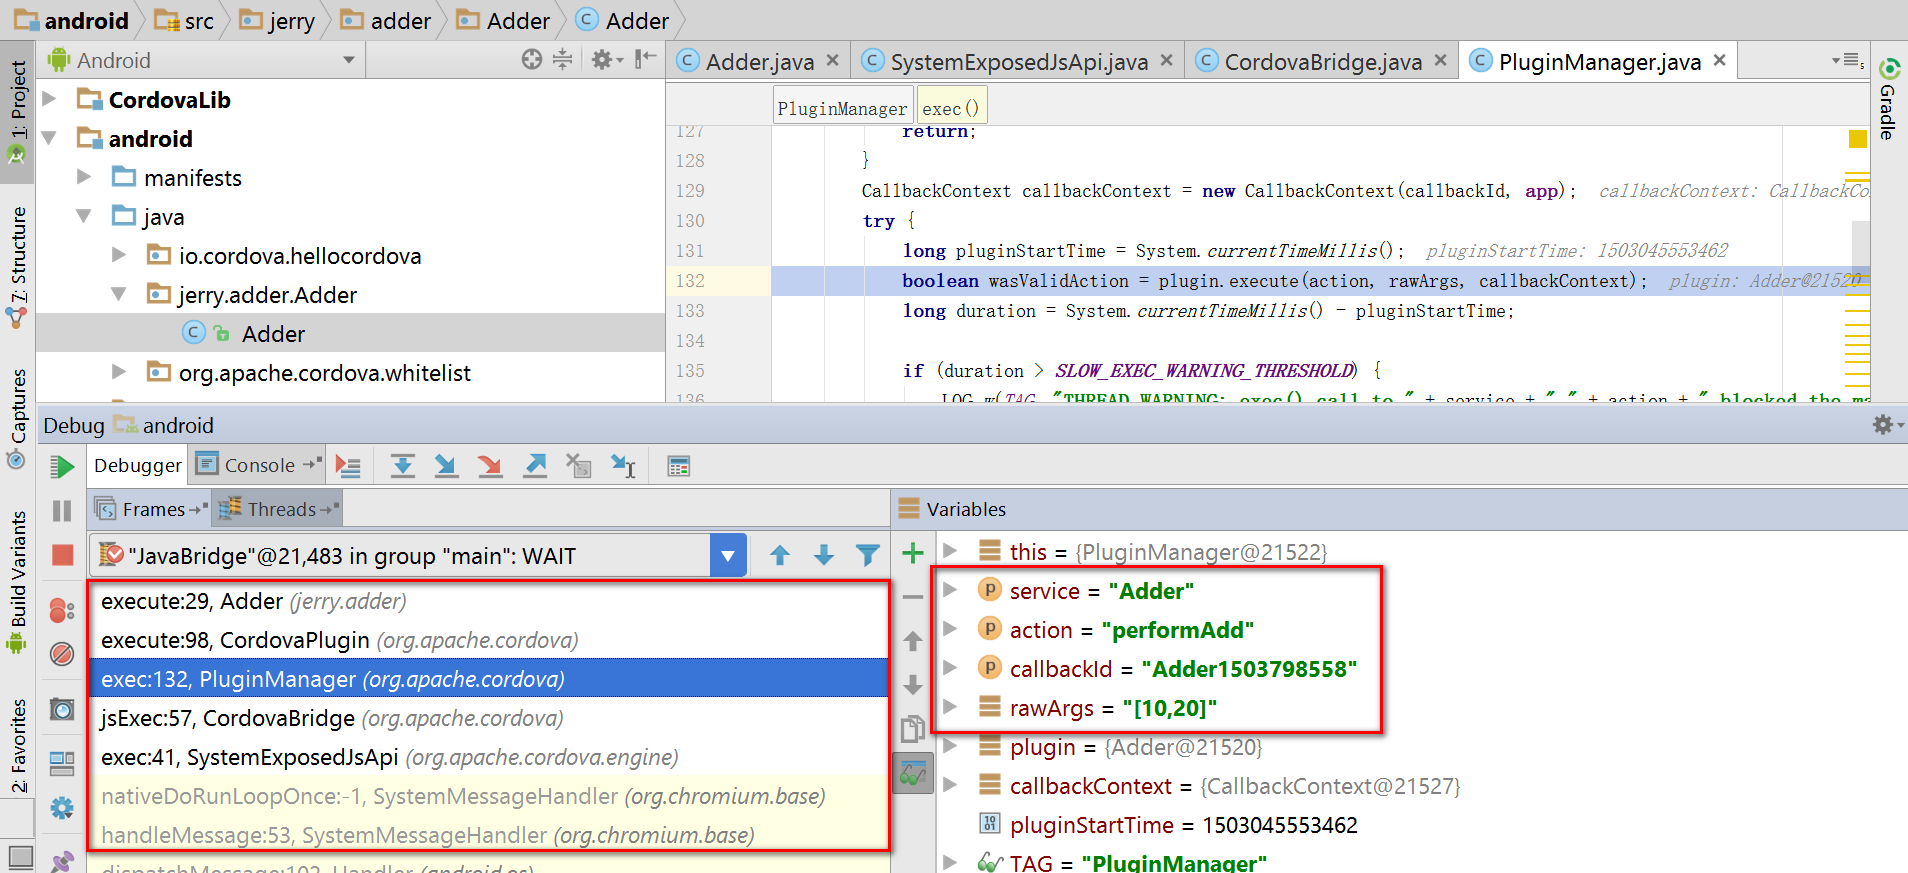This screenshot has height=873, width=1908.
Task: Collapse the jerry.adder.Adder package
Action: 119,294
